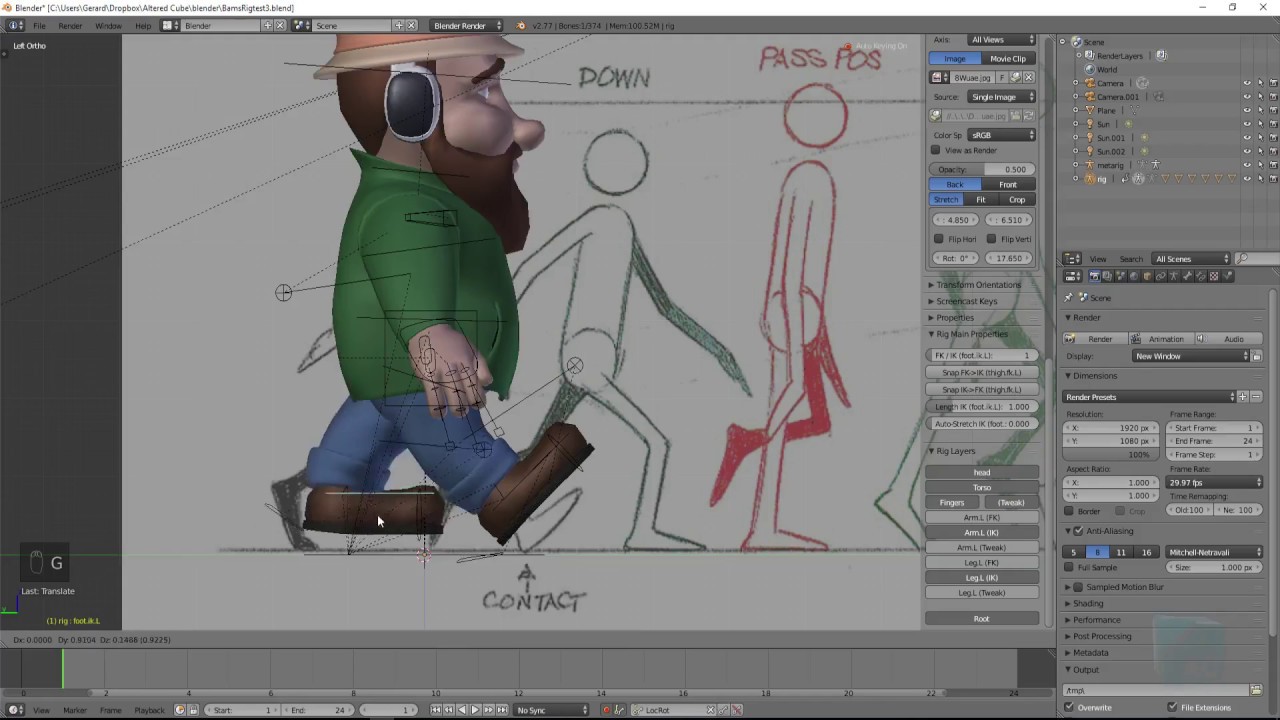The height and width of the screenshot is (720, 1280).
Task: Open the Bone properties tab icon
Action: coord(1187,276)
